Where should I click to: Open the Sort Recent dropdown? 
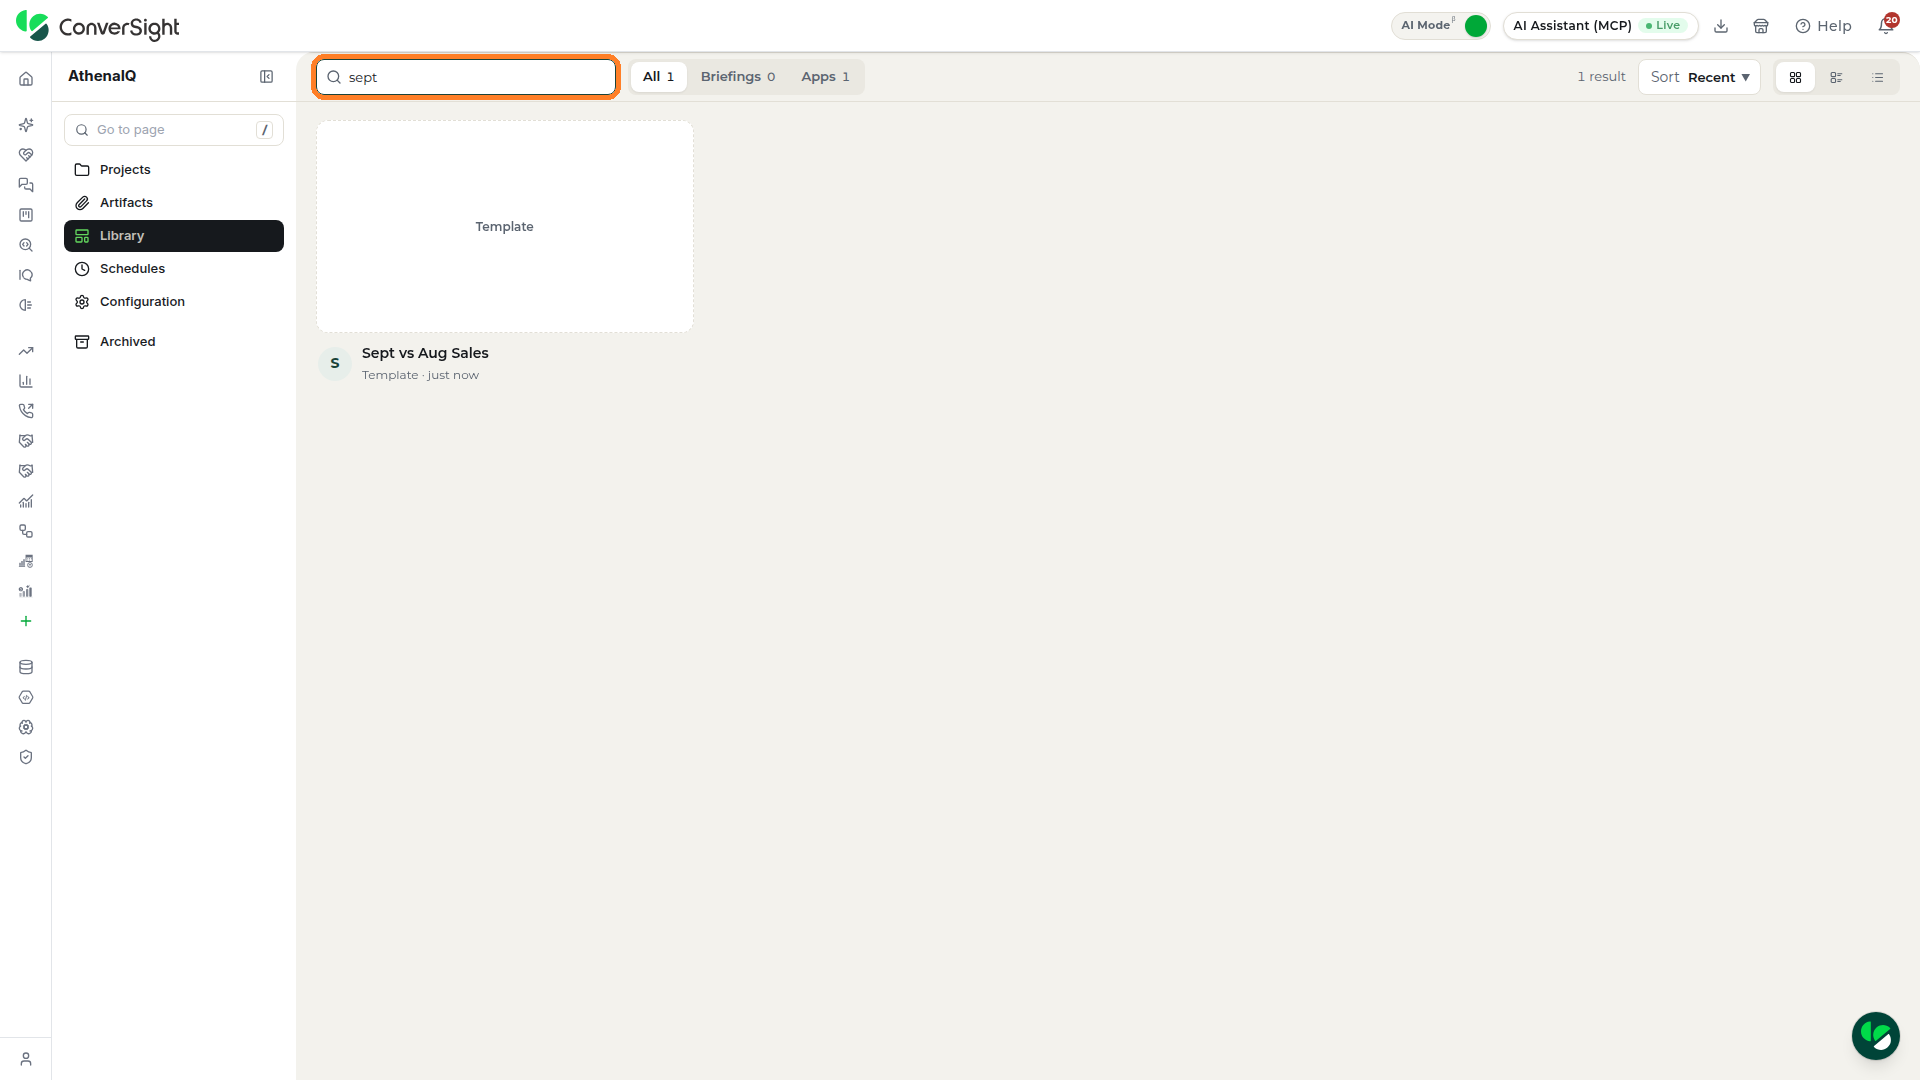pyautogui.click(x=1699, y=77)
